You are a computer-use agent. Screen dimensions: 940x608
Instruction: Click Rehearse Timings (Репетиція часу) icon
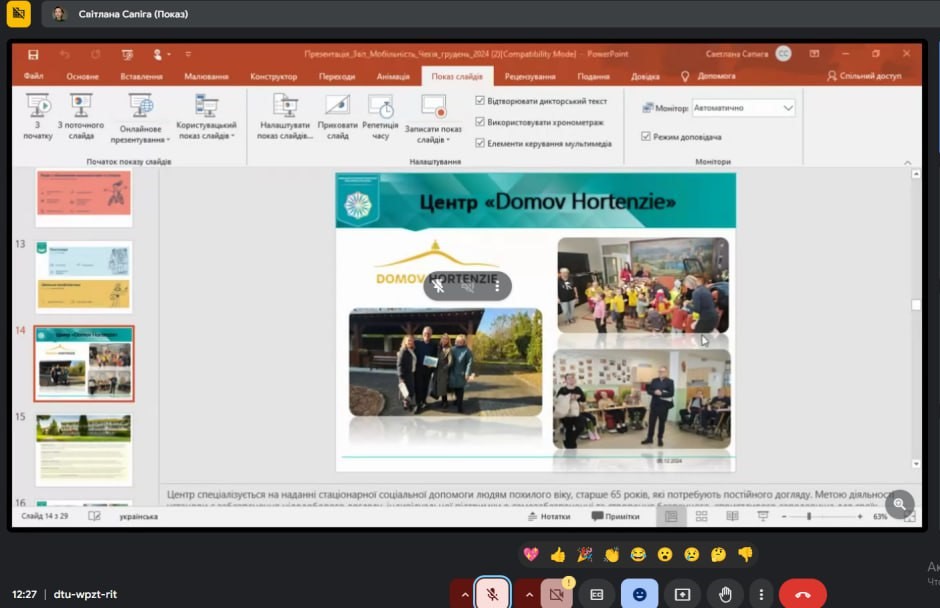click(380, 107)
